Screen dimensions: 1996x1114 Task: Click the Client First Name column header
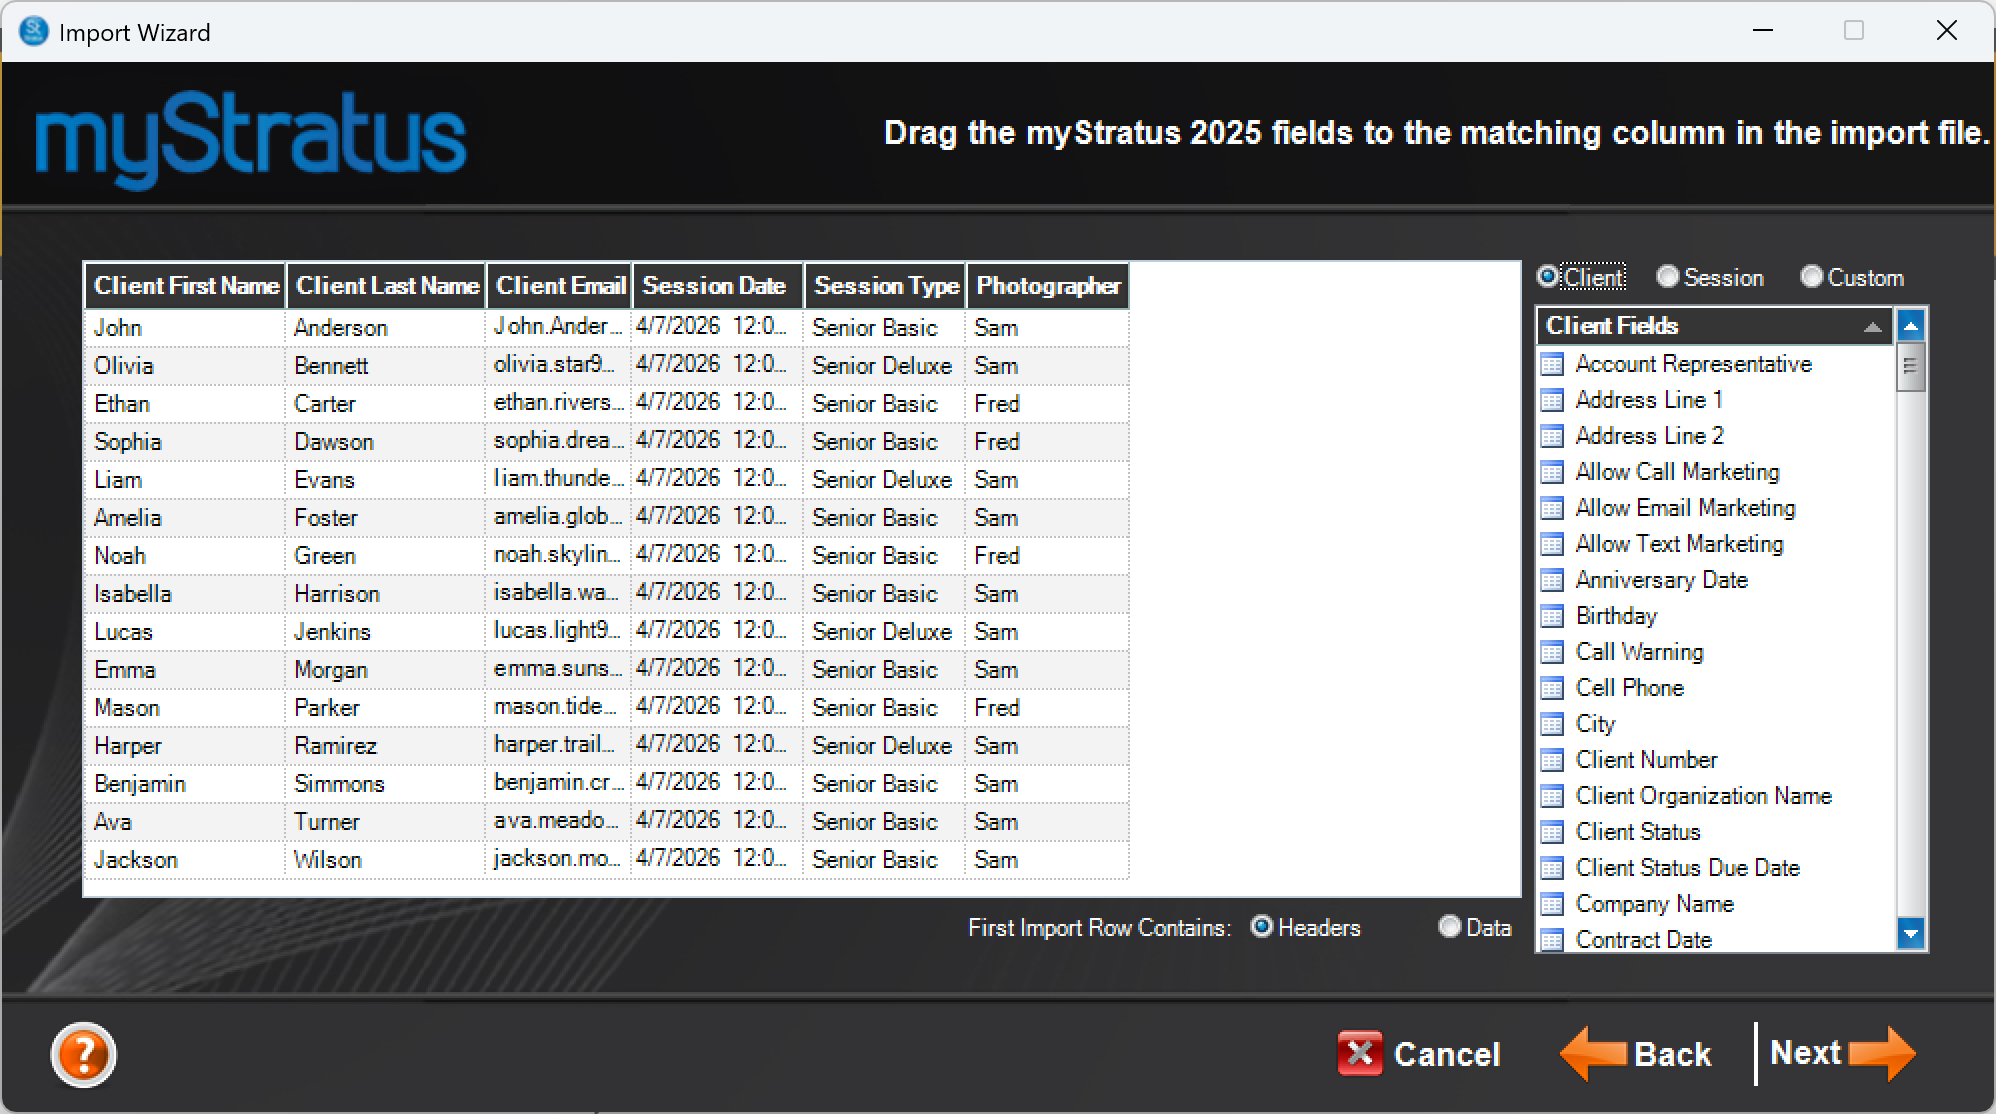(x=186, y=286)
